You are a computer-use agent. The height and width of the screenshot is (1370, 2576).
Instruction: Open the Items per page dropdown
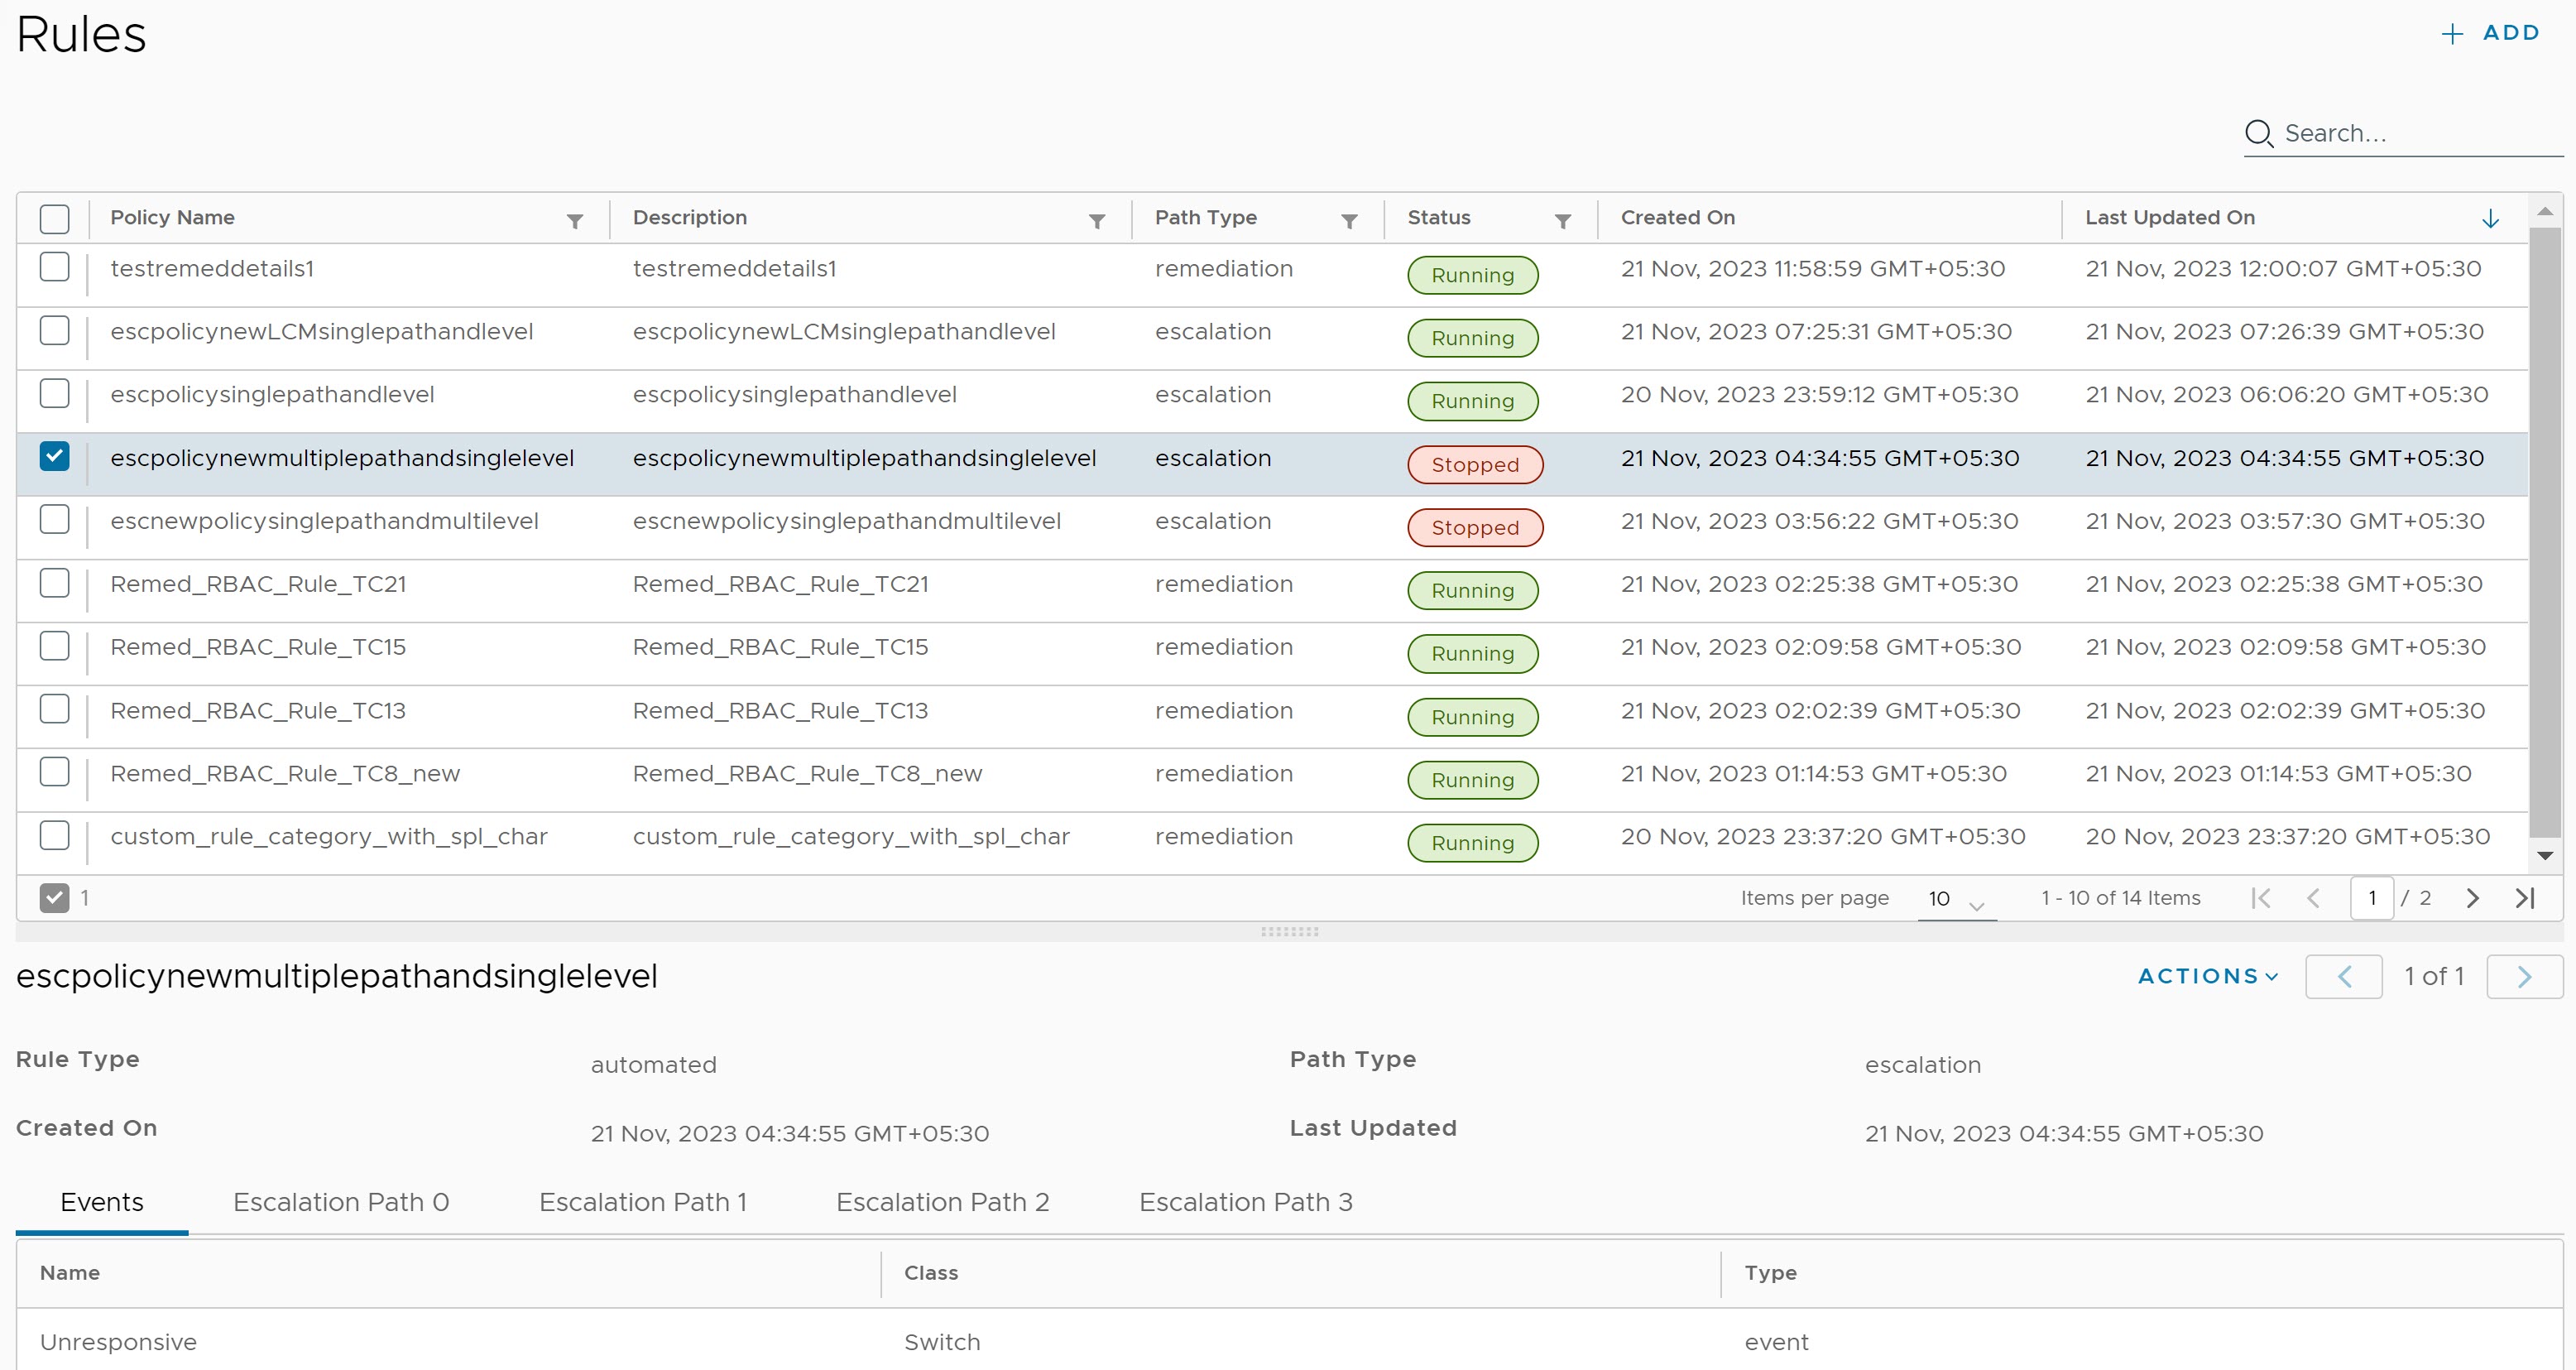pos(1956,899)
